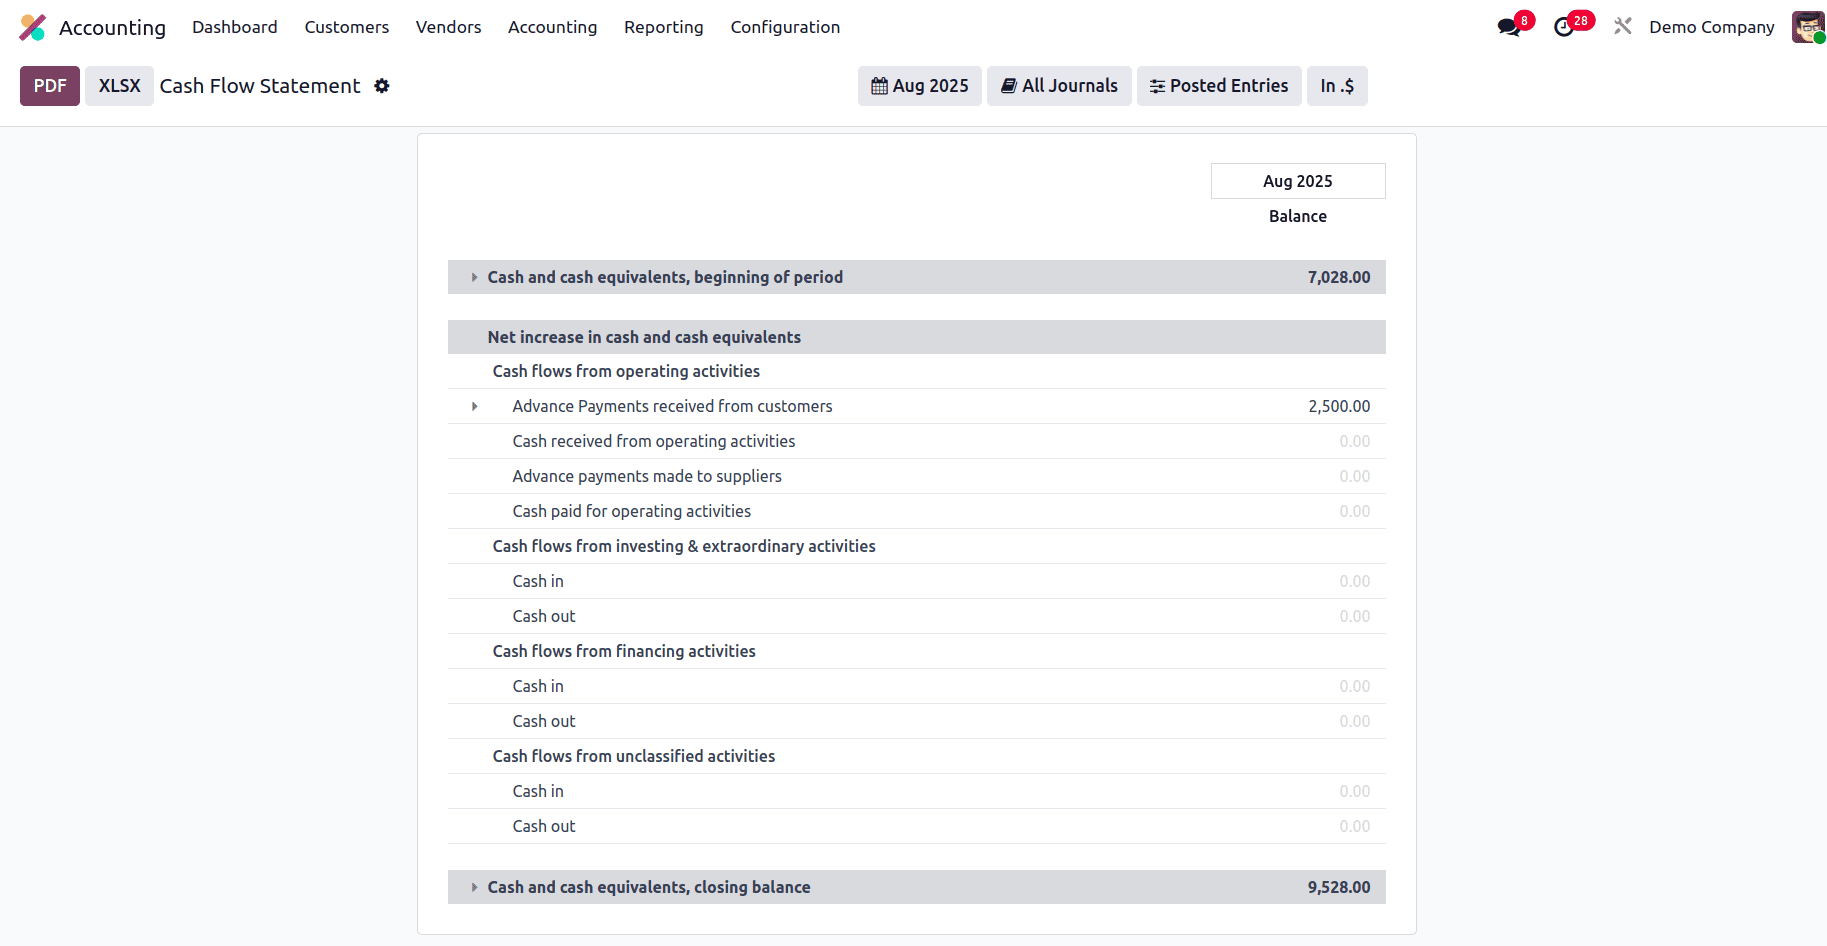
Task: Expand Cash and cash equivalents, beginning of period
Action: tap(473, 277)
